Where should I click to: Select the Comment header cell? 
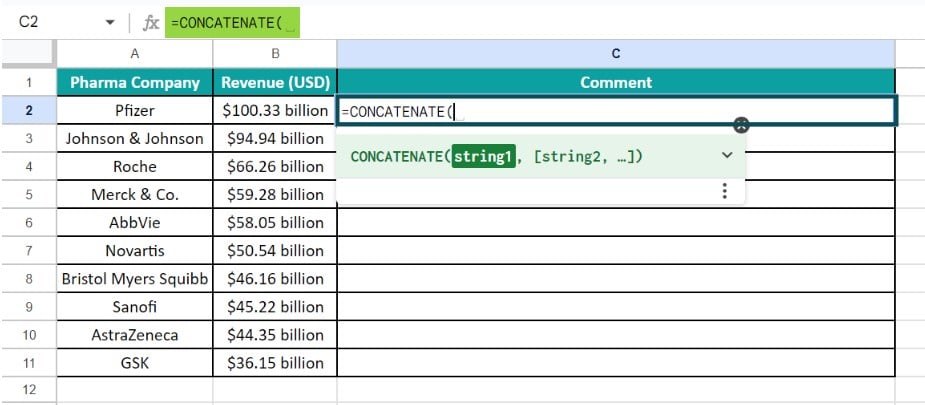click(x=616, y=82)
